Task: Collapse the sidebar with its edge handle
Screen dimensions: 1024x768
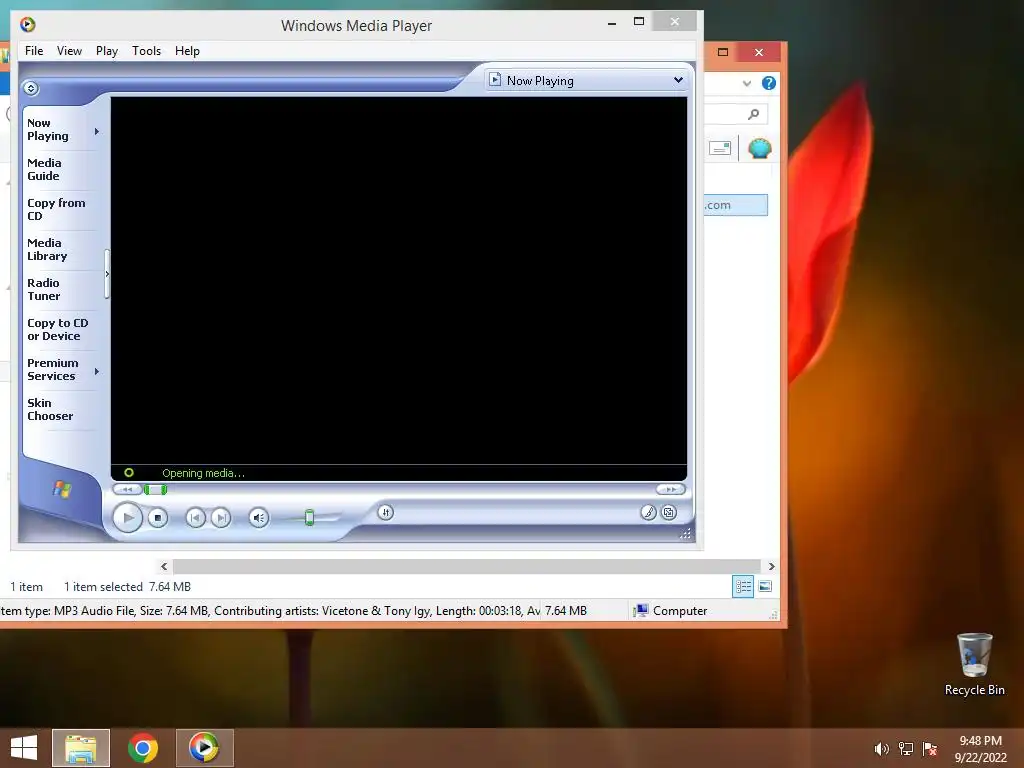Action: [107, 274]
